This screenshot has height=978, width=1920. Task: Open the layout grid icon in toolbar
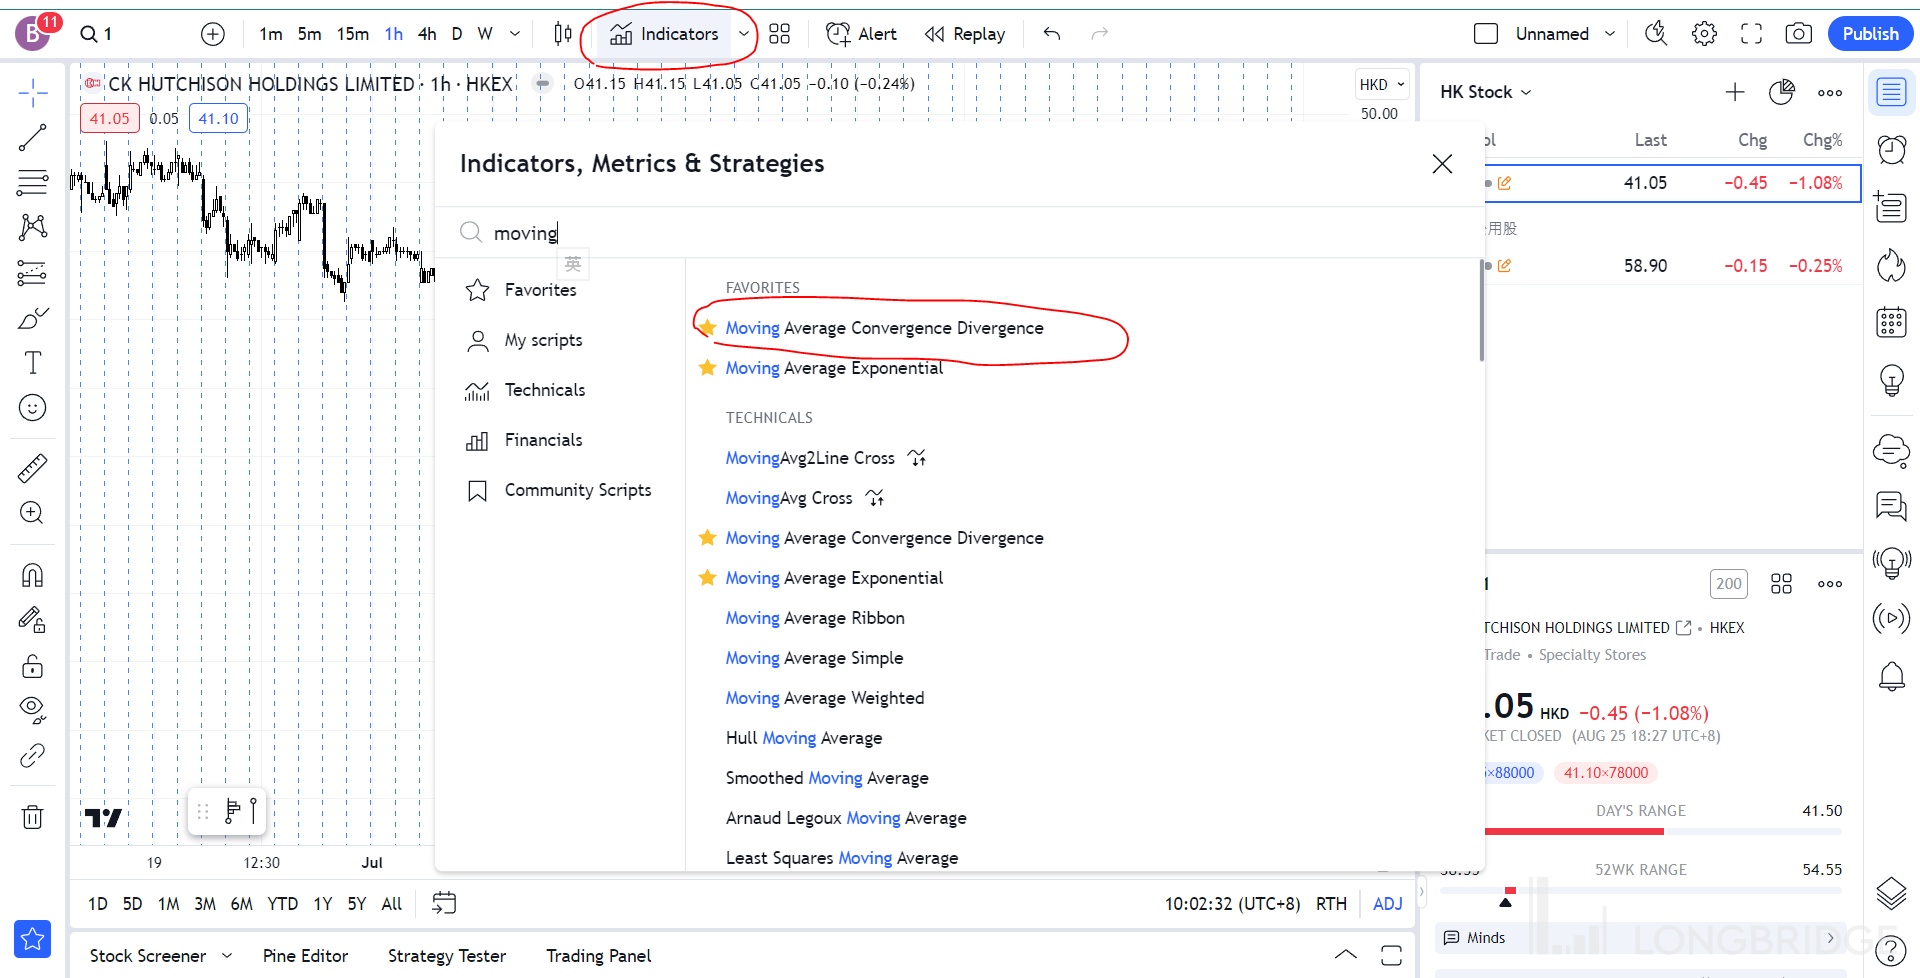pos(780,34)
